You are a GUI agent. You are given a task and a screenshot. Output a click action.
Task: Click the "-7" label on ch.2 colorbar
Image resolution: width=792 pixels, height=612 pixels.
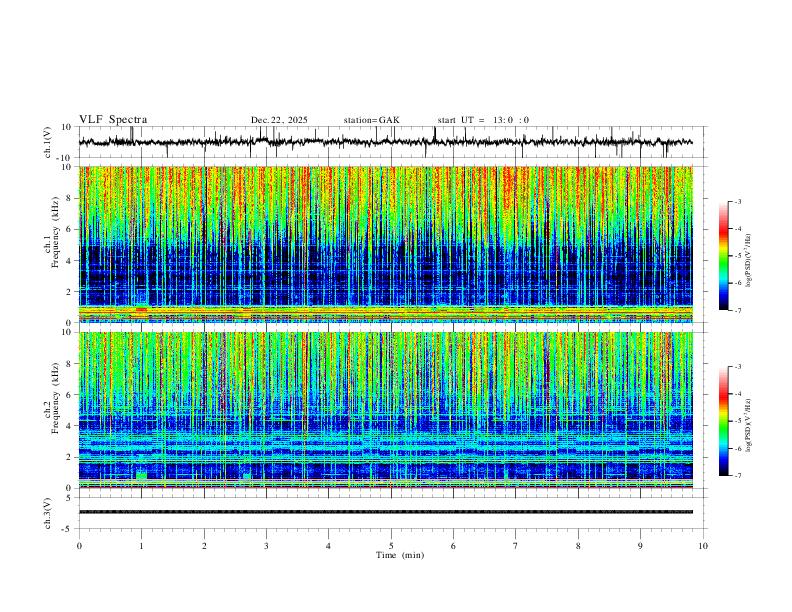click(x=737, y=475)
